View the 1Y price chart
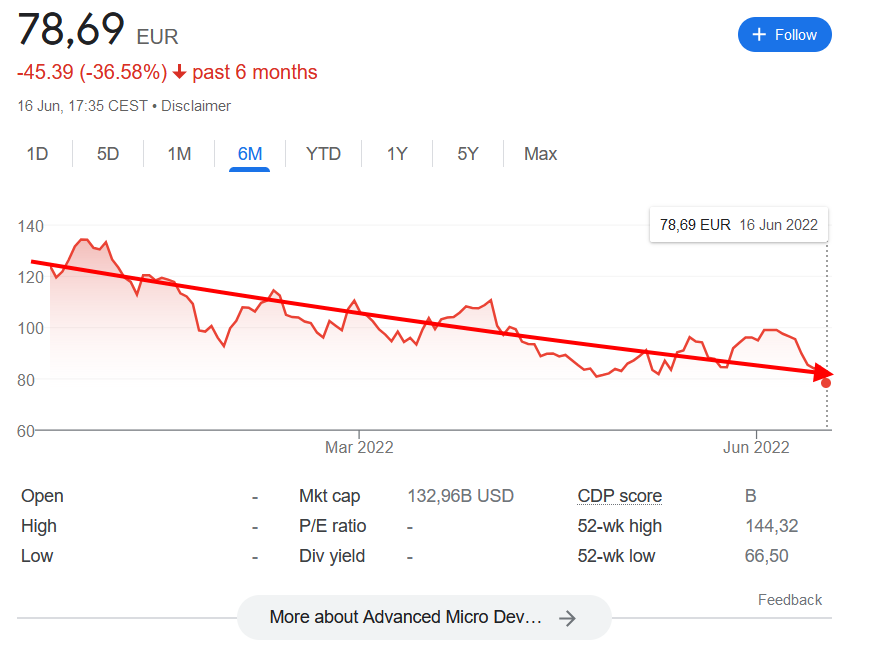 point(397,154)
